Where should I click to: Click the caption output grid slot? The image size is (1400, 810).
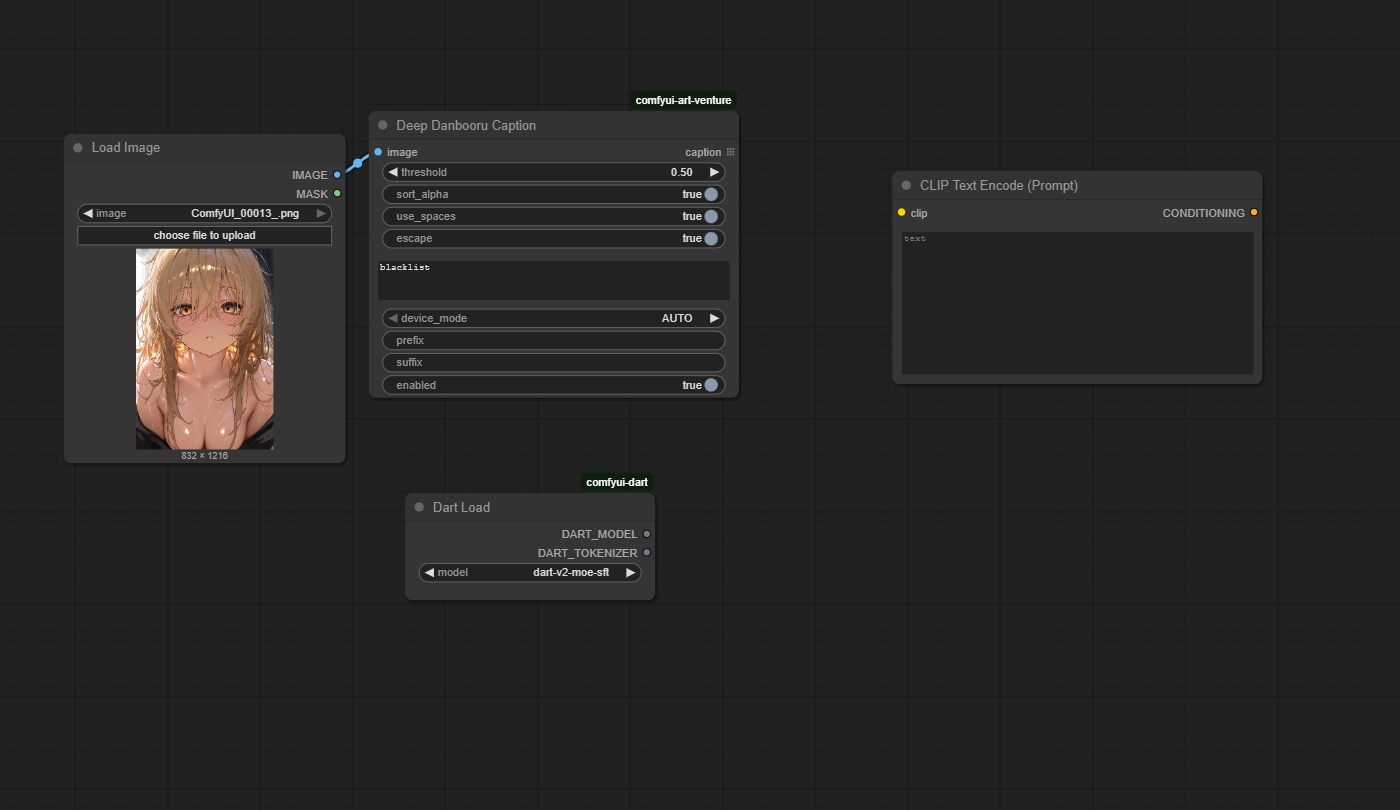[730, 152]
